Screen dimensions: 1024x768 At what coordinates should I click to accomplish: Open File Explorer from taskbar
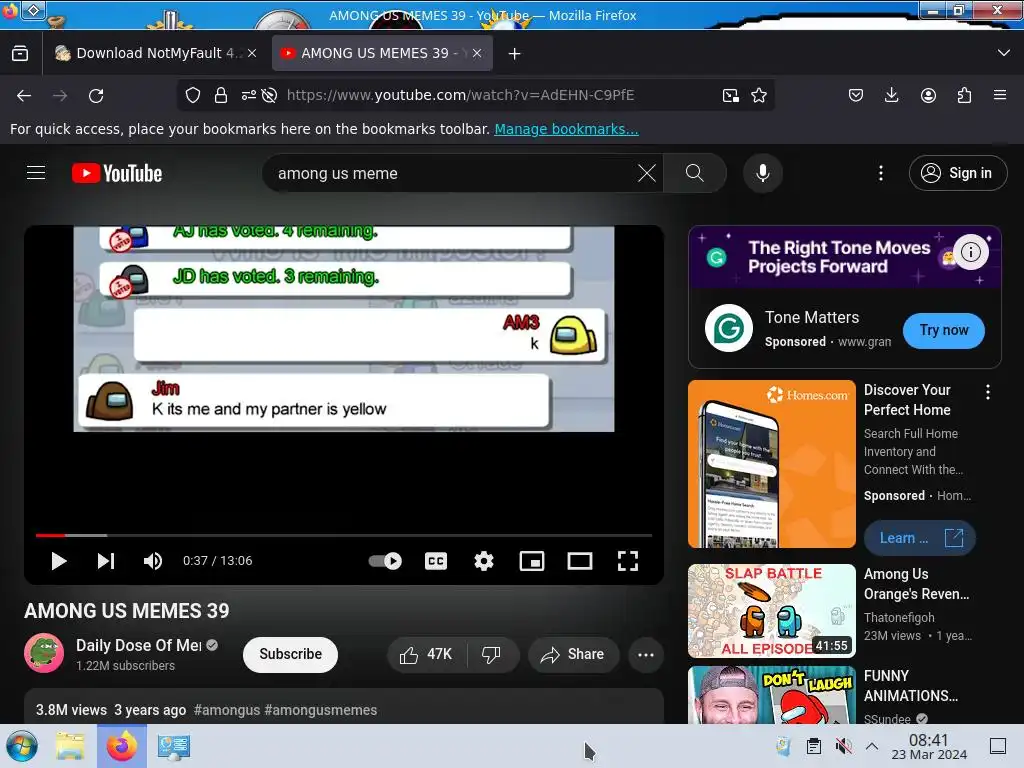tap(70, 746)
